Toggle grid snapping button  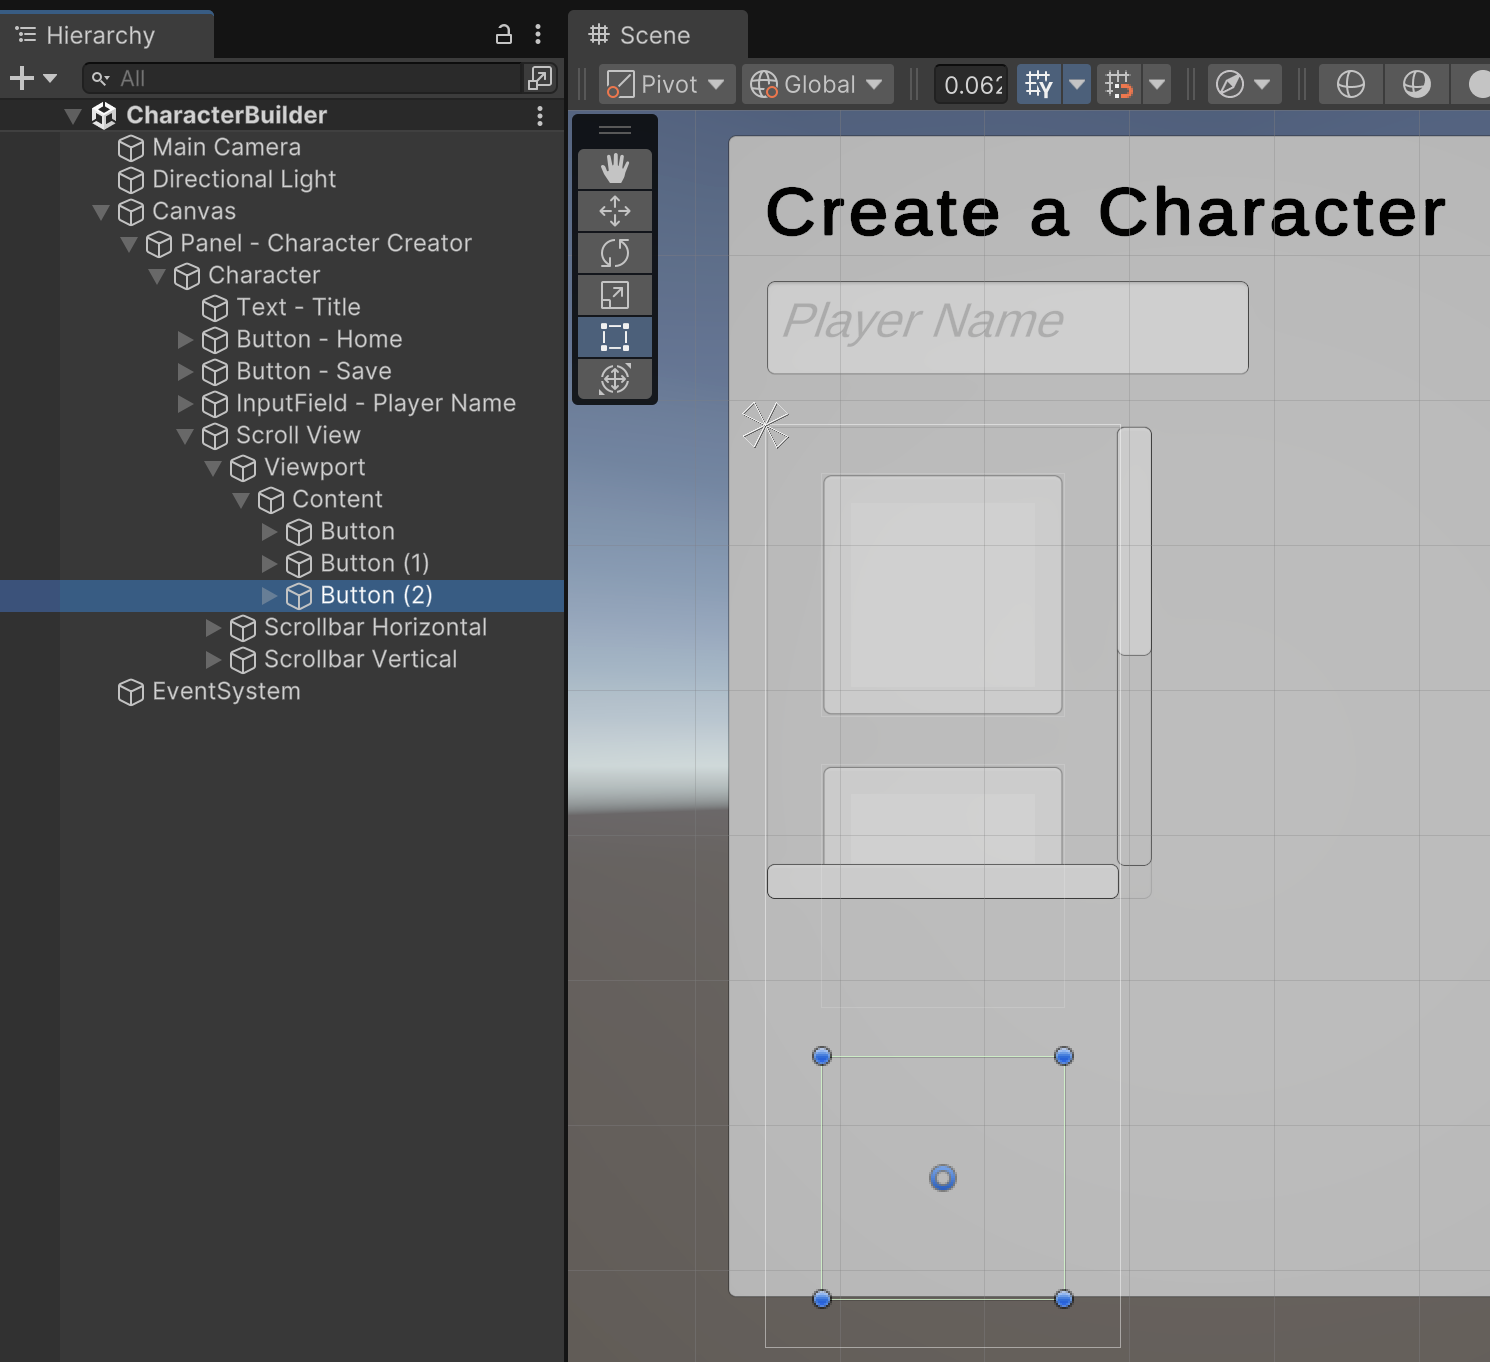pos(1119,85)
